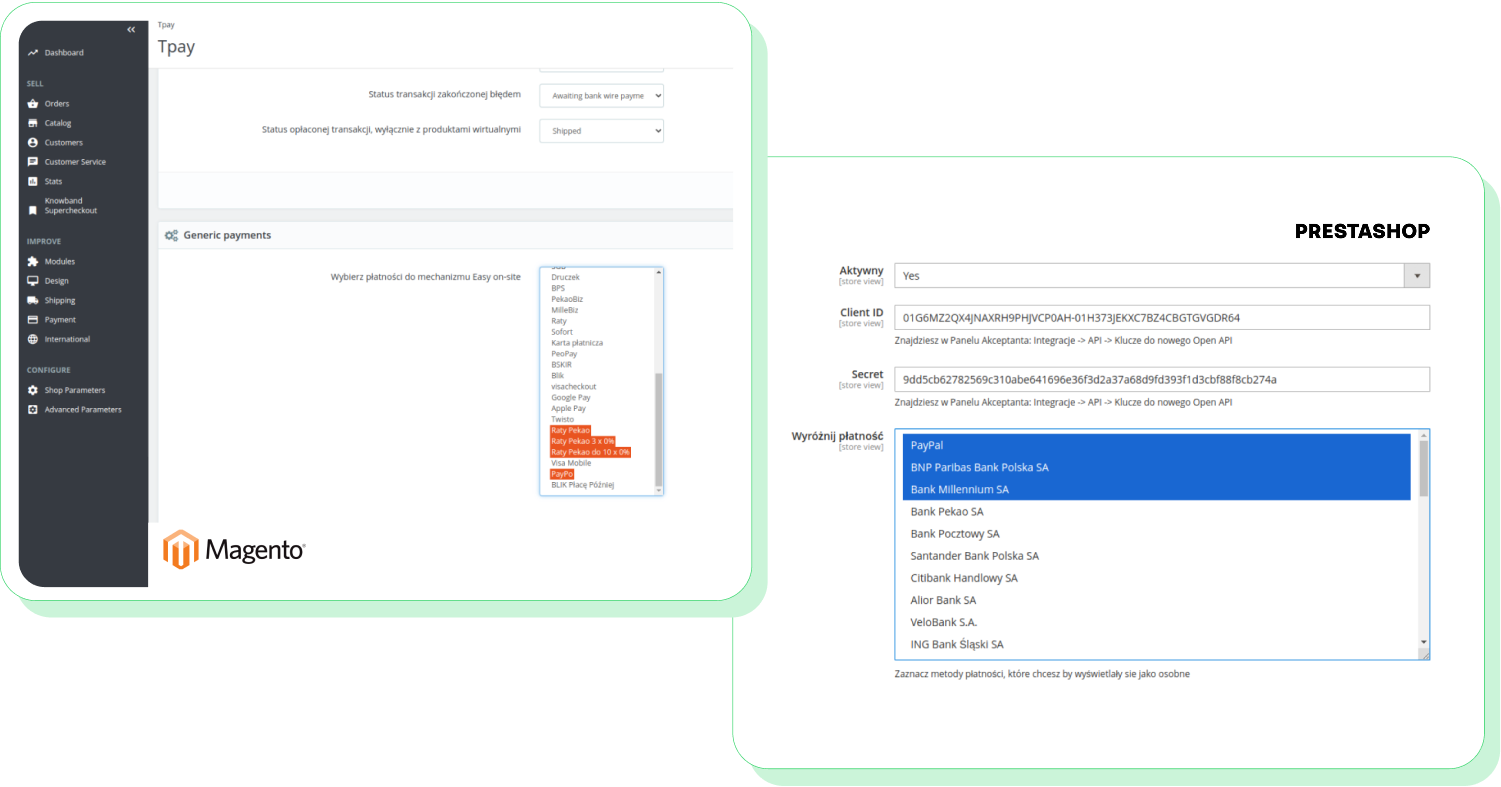Open Advanced Parameters menu item

(82, 410)
